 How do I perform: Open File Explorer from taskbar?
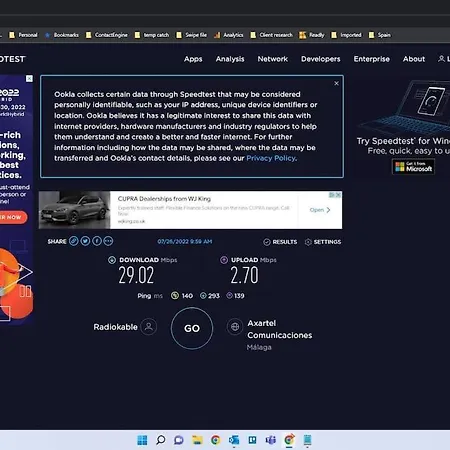click(197, 440)
